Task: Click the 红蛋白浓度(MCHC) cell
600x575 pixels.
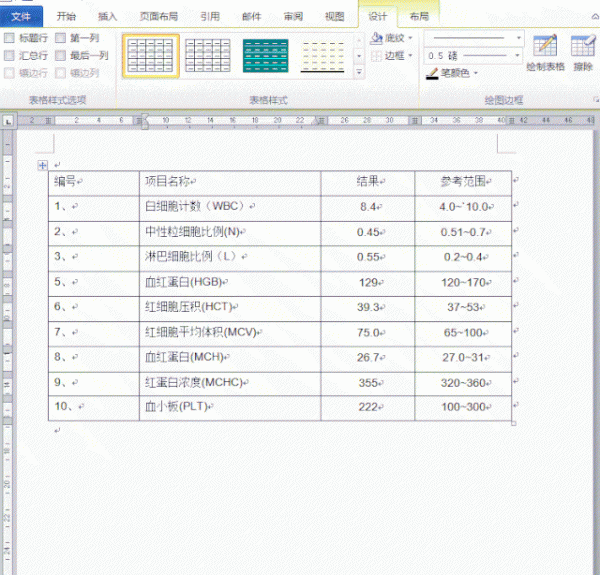Action: click(230, 384)
